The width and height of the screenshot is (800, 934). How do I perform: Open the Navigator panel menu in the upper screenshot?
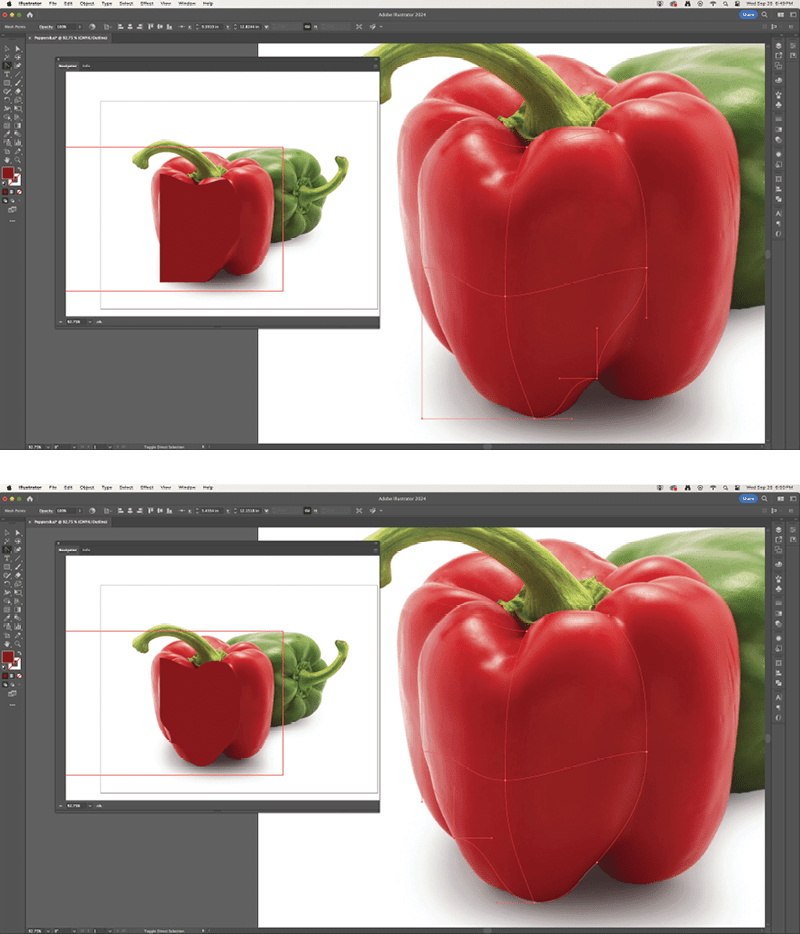coord(376,66)
